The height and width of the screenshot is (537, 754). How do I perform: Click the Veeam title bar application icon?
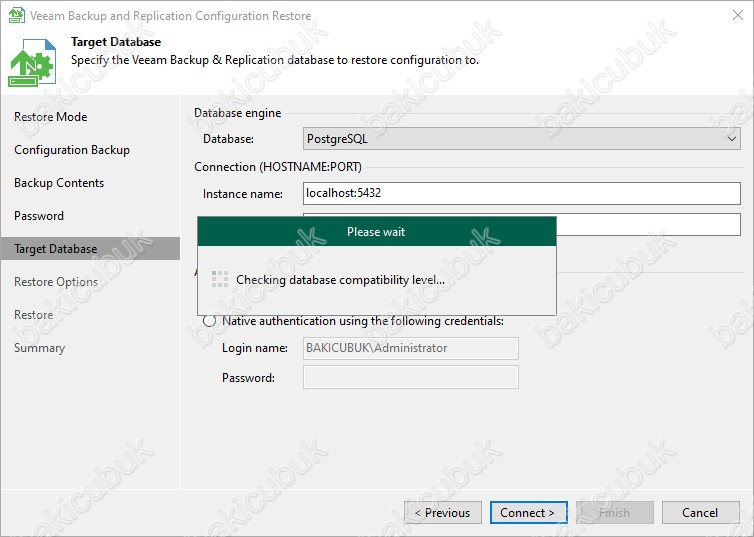point(16,15)
